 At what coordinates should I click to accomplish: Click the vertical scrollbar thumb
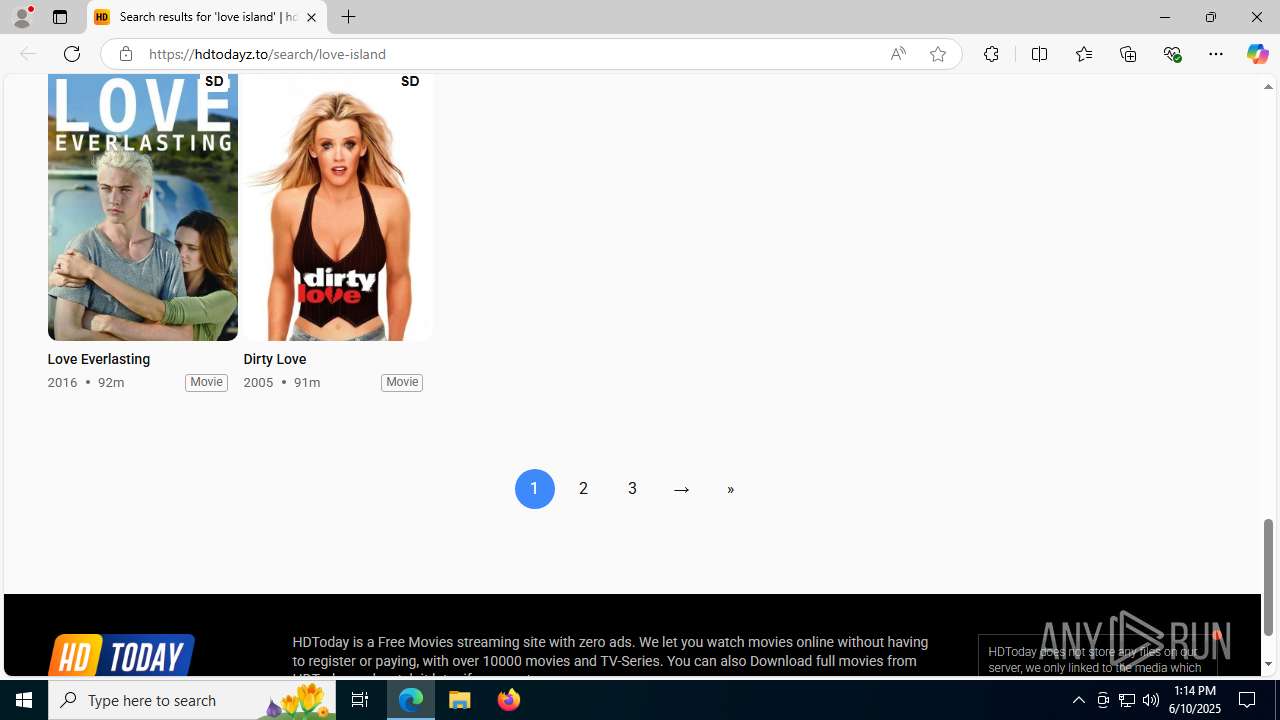click(x=1268, y=577)
